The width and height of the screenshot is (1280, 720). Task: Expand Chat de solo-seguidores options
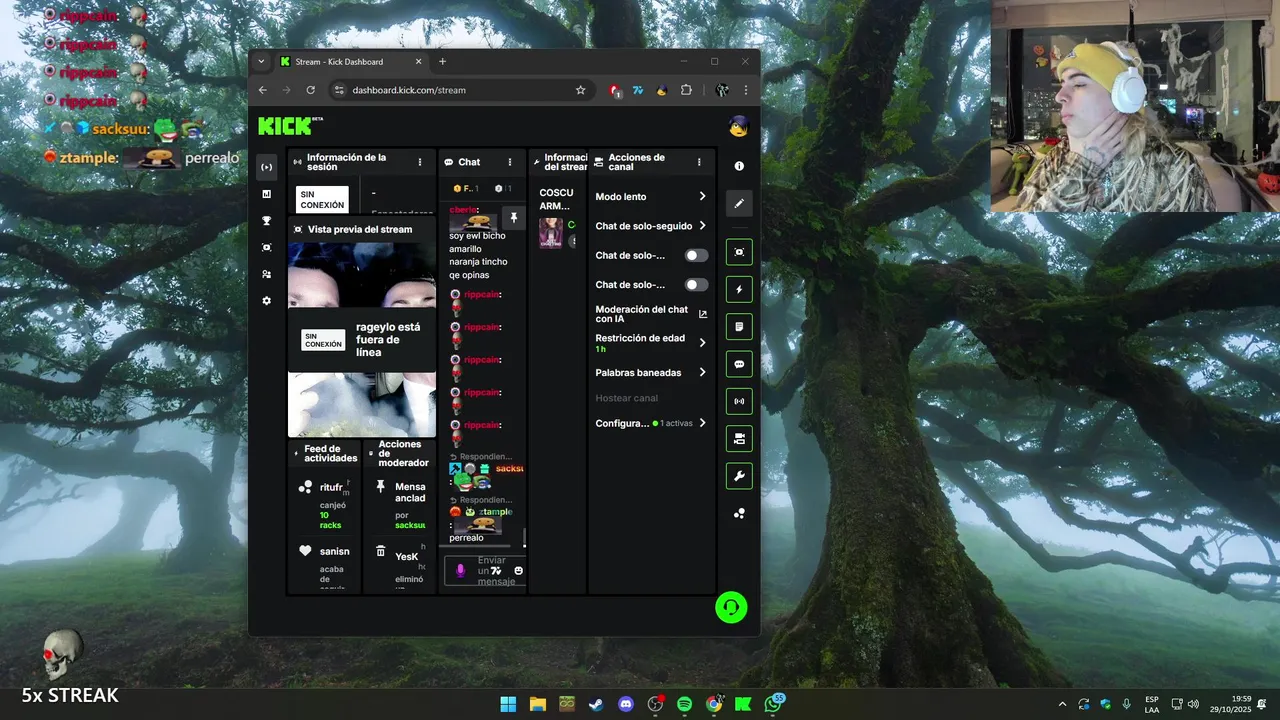pyautogui.click(x=651, y=226)
